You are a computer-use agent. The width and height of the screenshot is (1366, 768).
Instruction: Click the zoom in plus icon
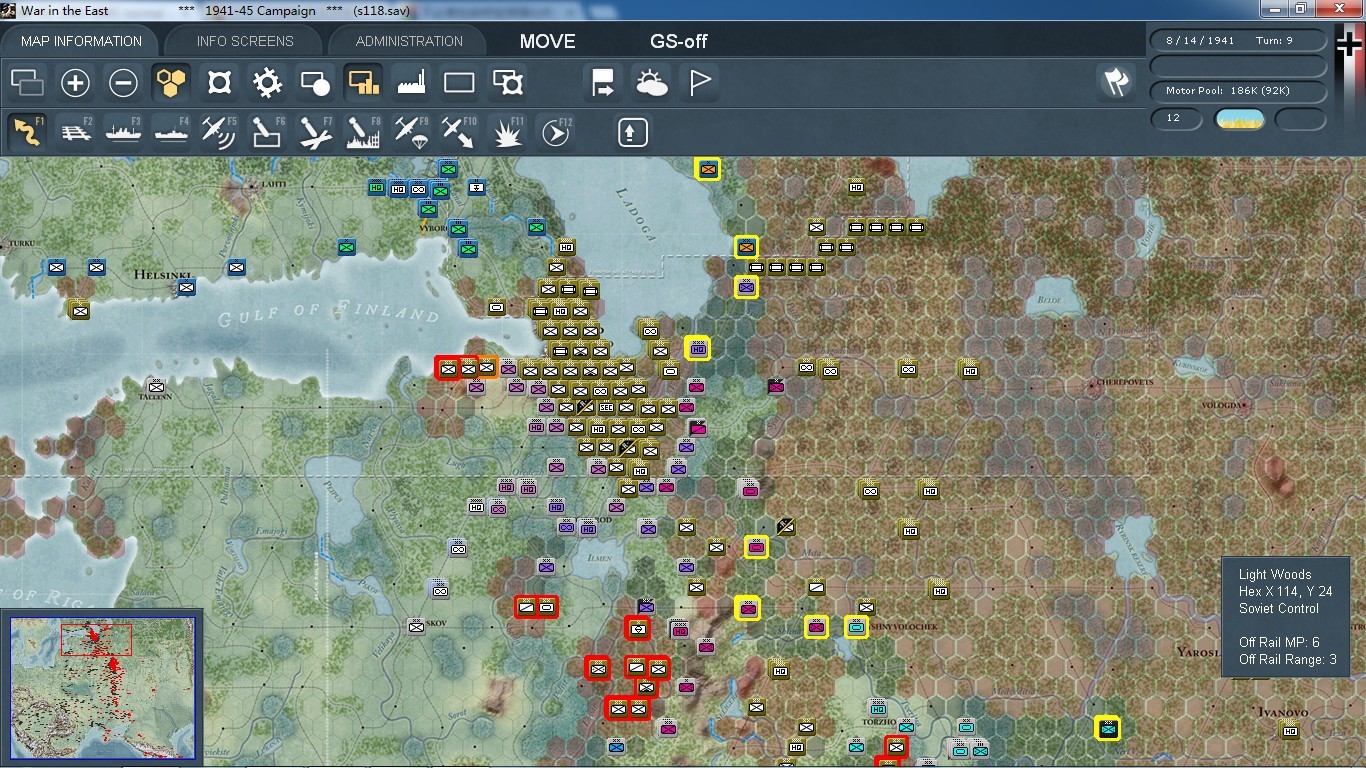click(x=75, y=83)
